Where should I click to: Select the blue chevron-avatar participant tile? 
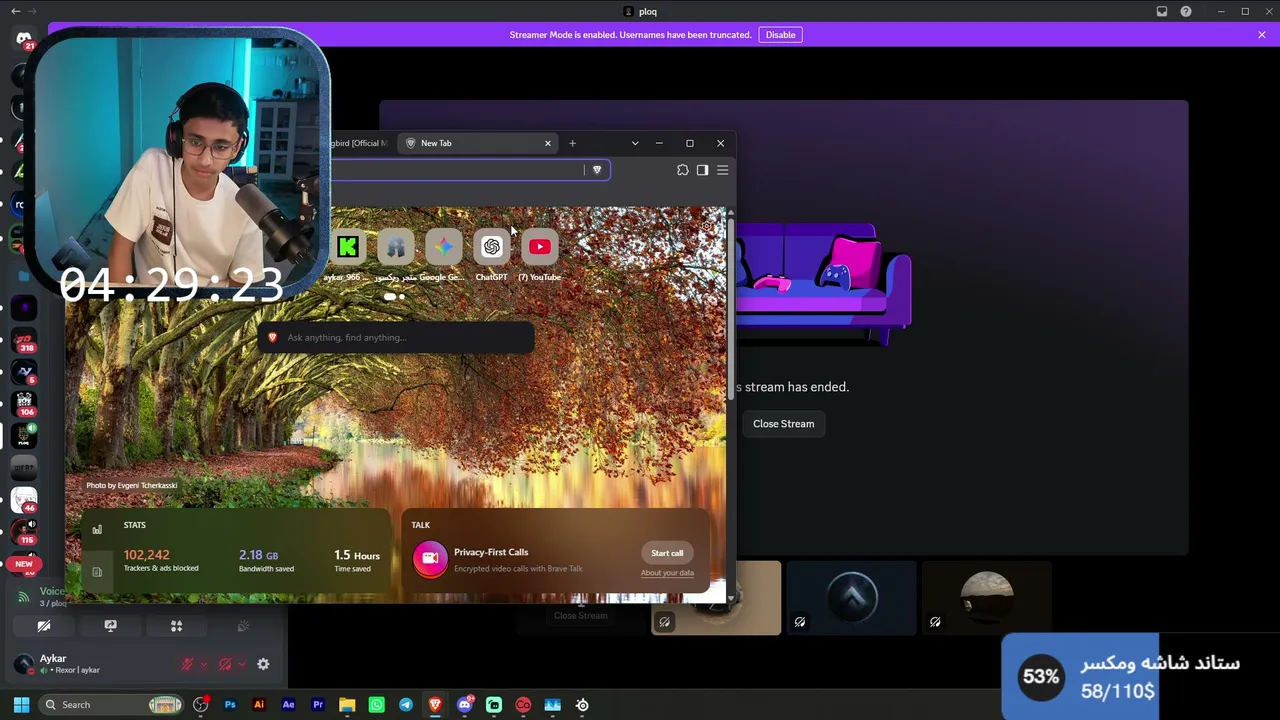pyautogui.click(x=851, y=598)
